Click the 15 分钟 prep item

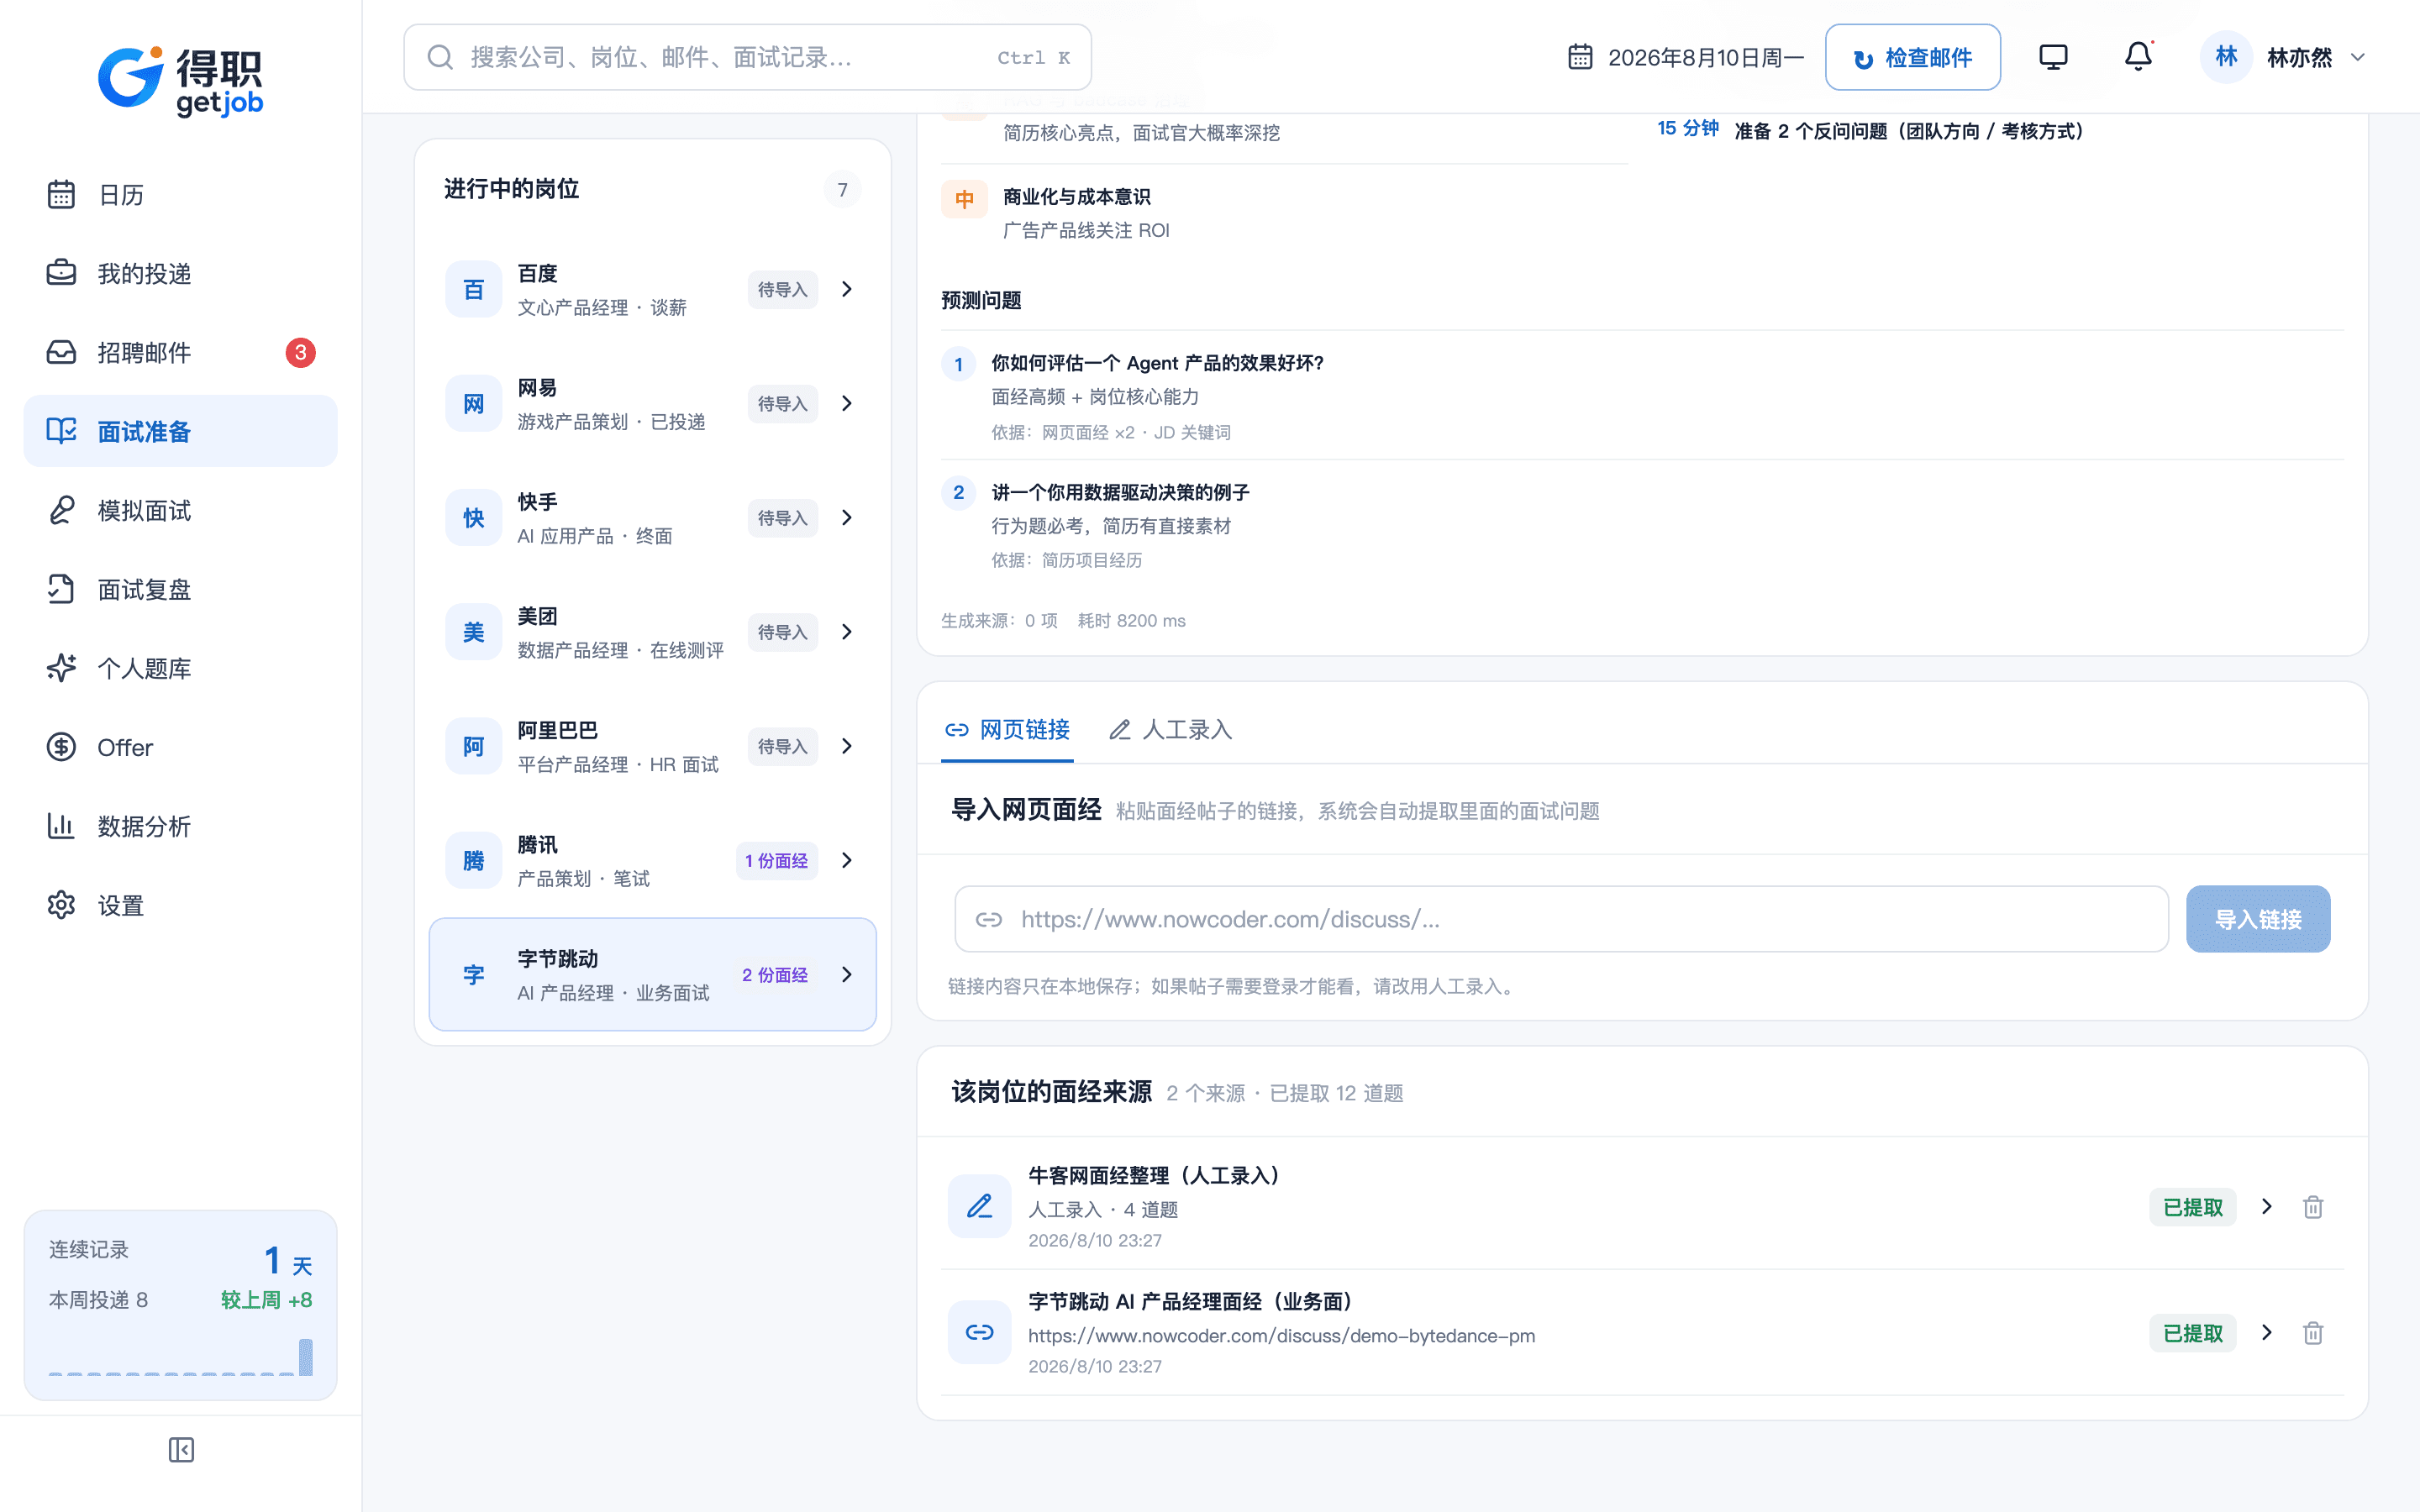pyautogui.click(x=1871, y=130)
